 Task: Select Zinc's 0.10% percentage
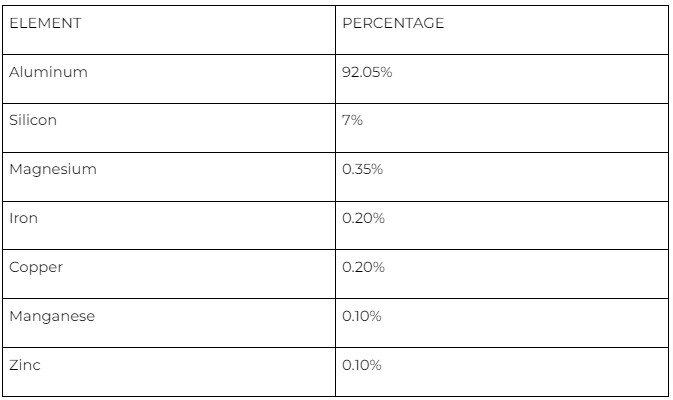(x=361, y=365)
